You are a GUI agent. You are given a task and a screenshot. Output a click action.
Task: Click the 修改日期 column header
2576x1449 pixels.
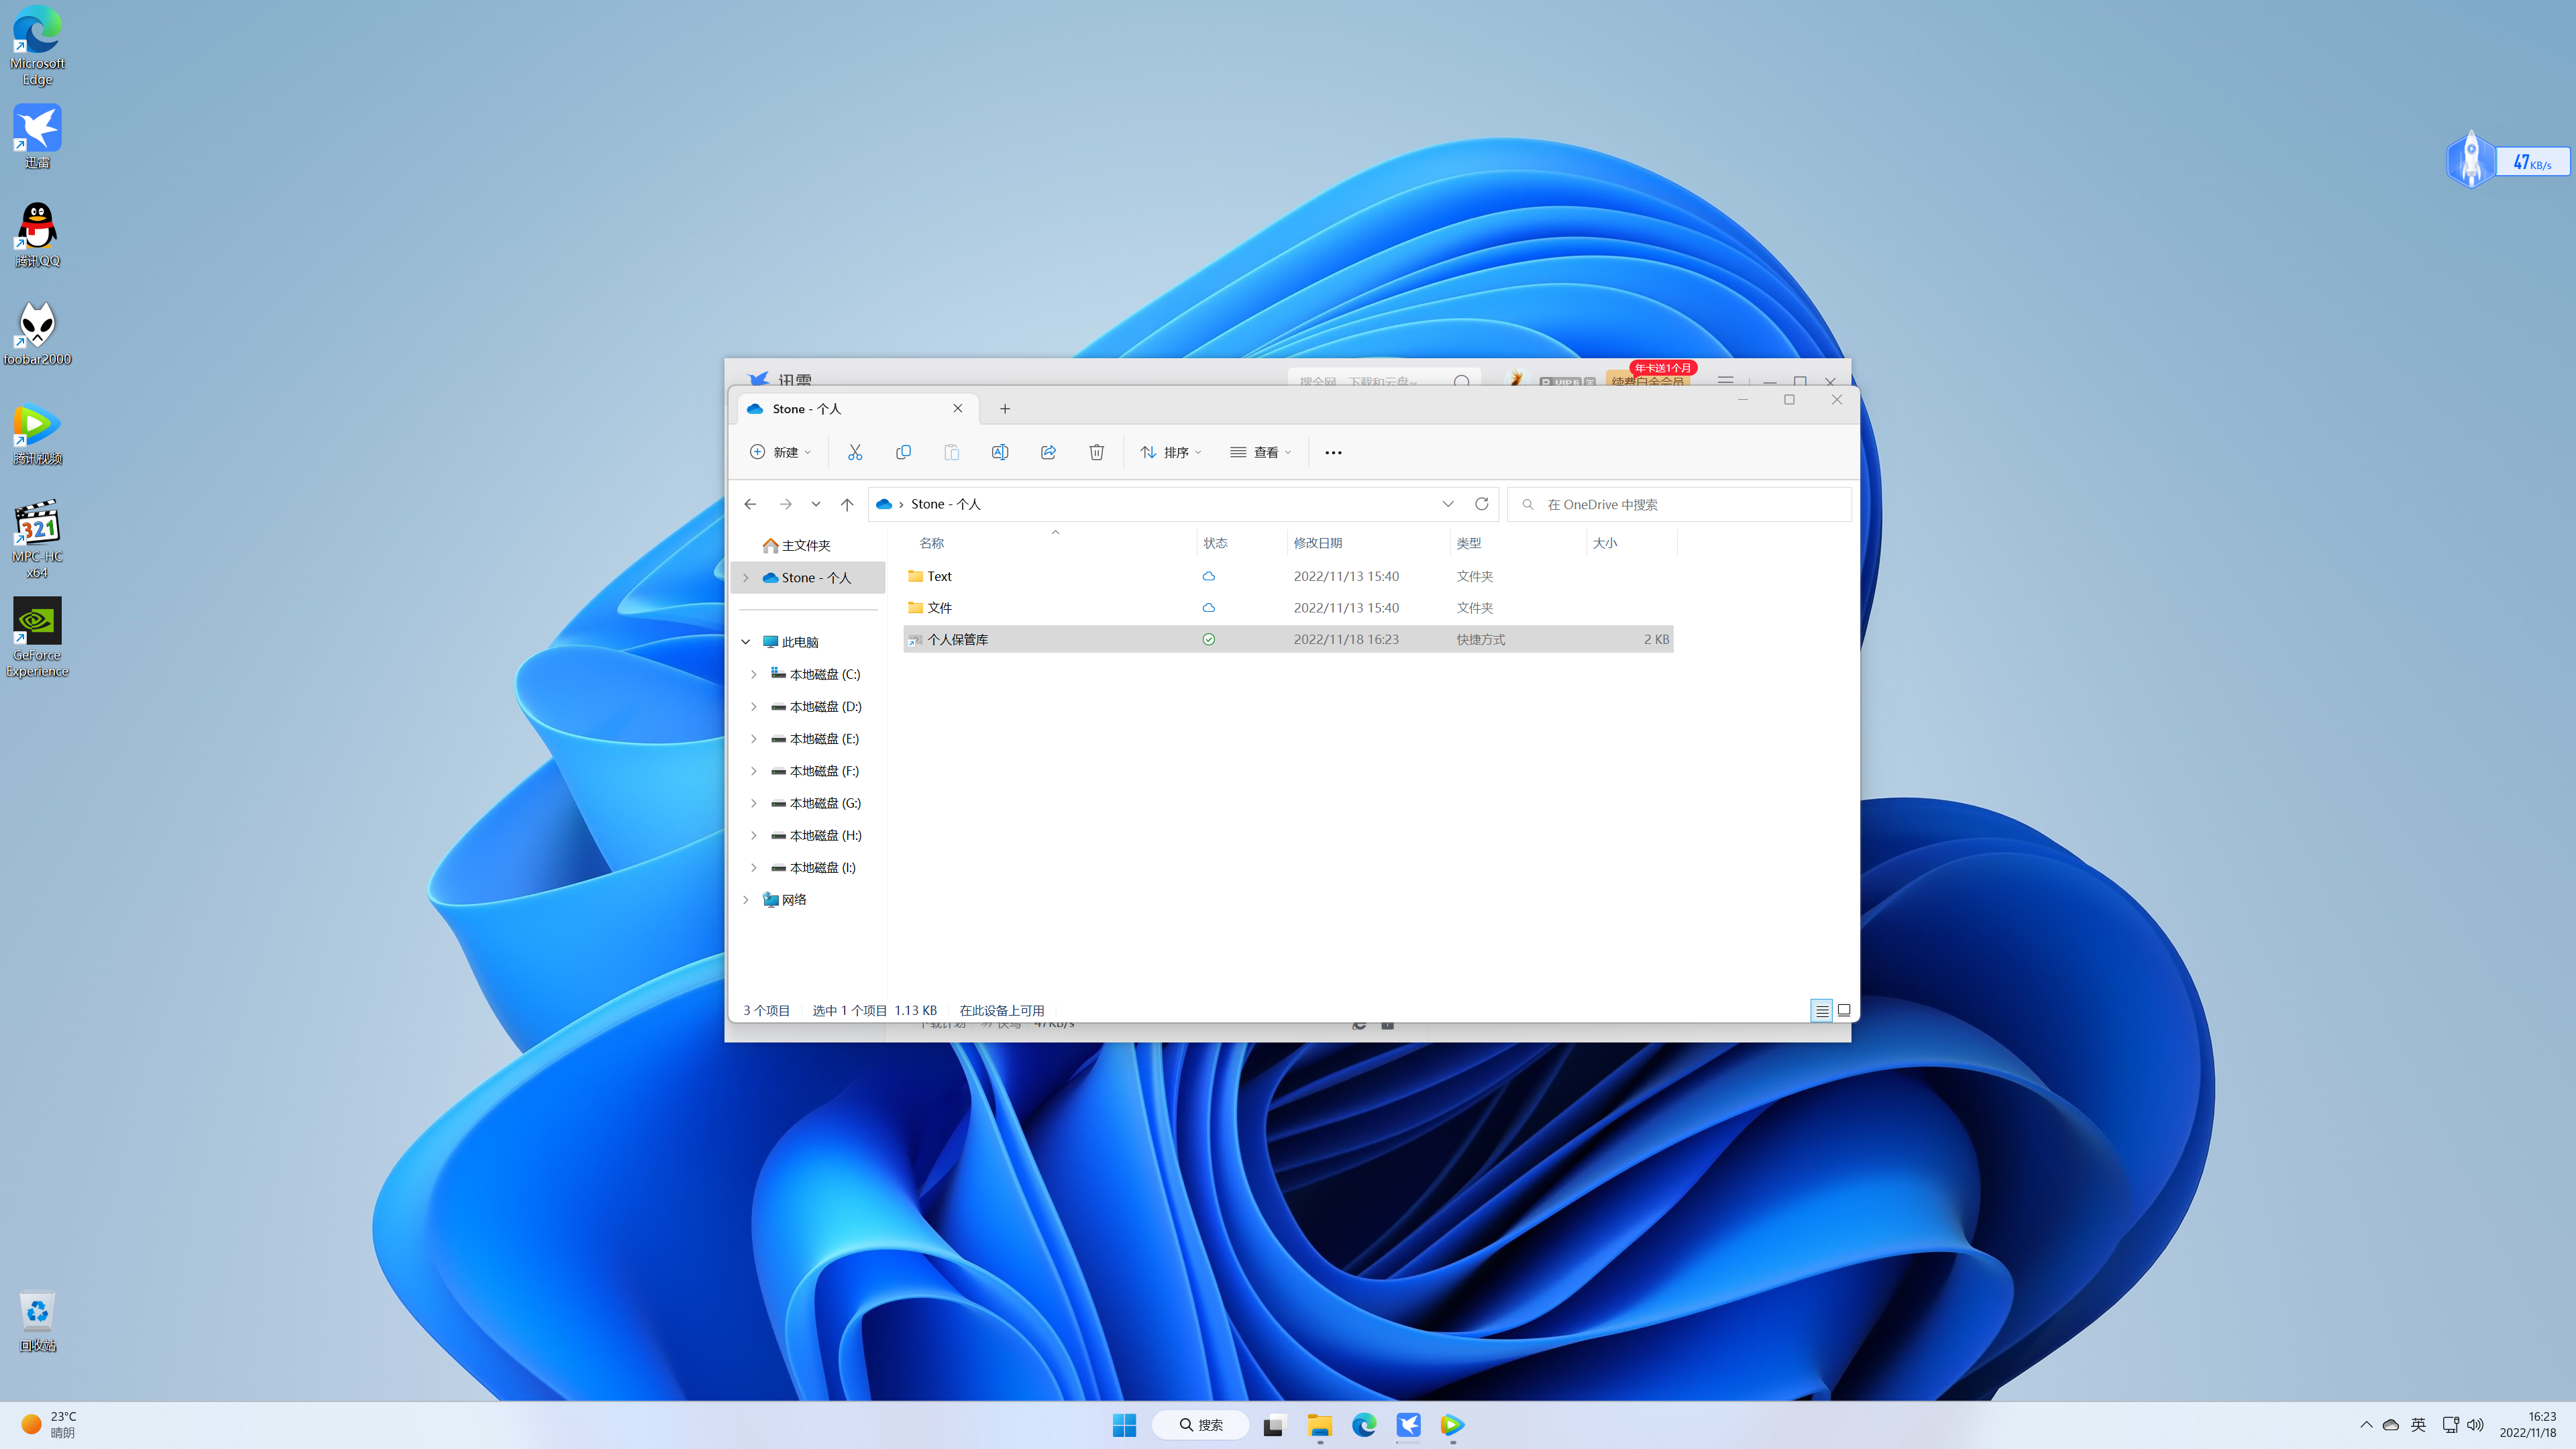point(1318,543)
